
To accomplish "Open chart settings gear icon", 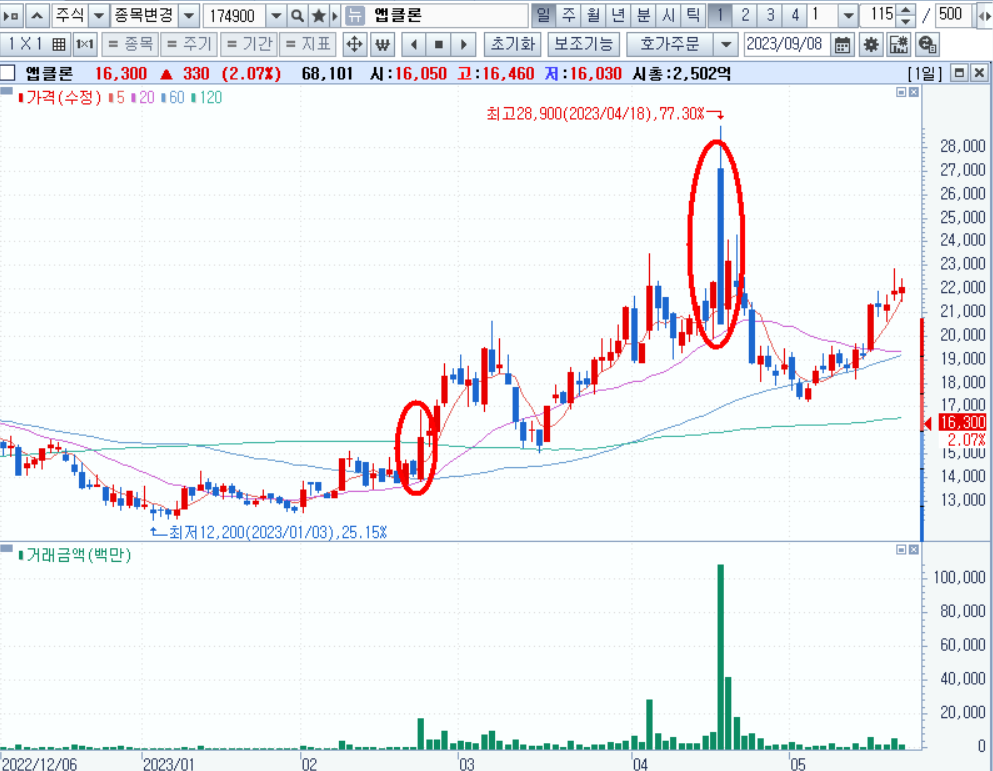I will coord(871,44).
